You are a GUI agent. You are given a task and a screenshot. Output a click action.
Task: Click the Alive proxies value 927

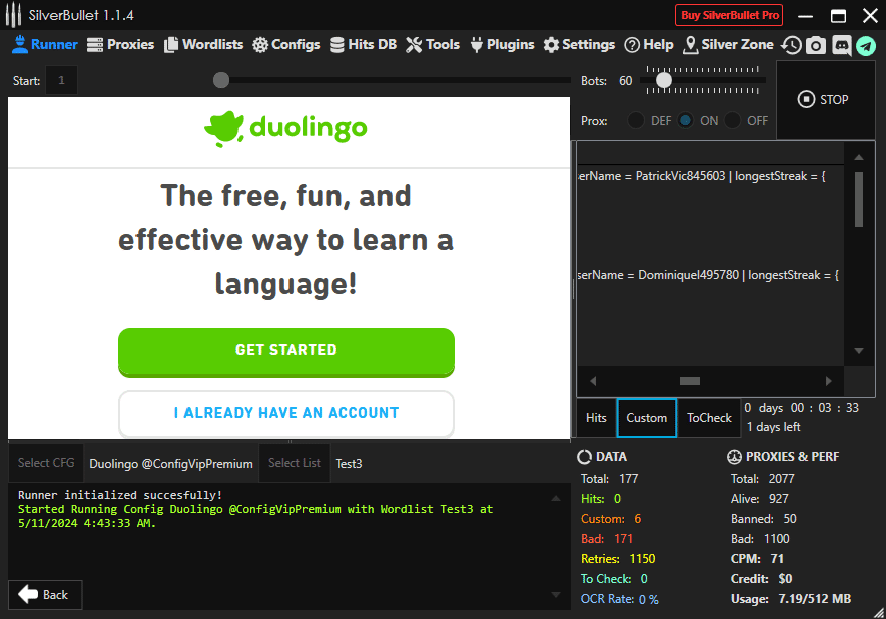click(779, 499)
